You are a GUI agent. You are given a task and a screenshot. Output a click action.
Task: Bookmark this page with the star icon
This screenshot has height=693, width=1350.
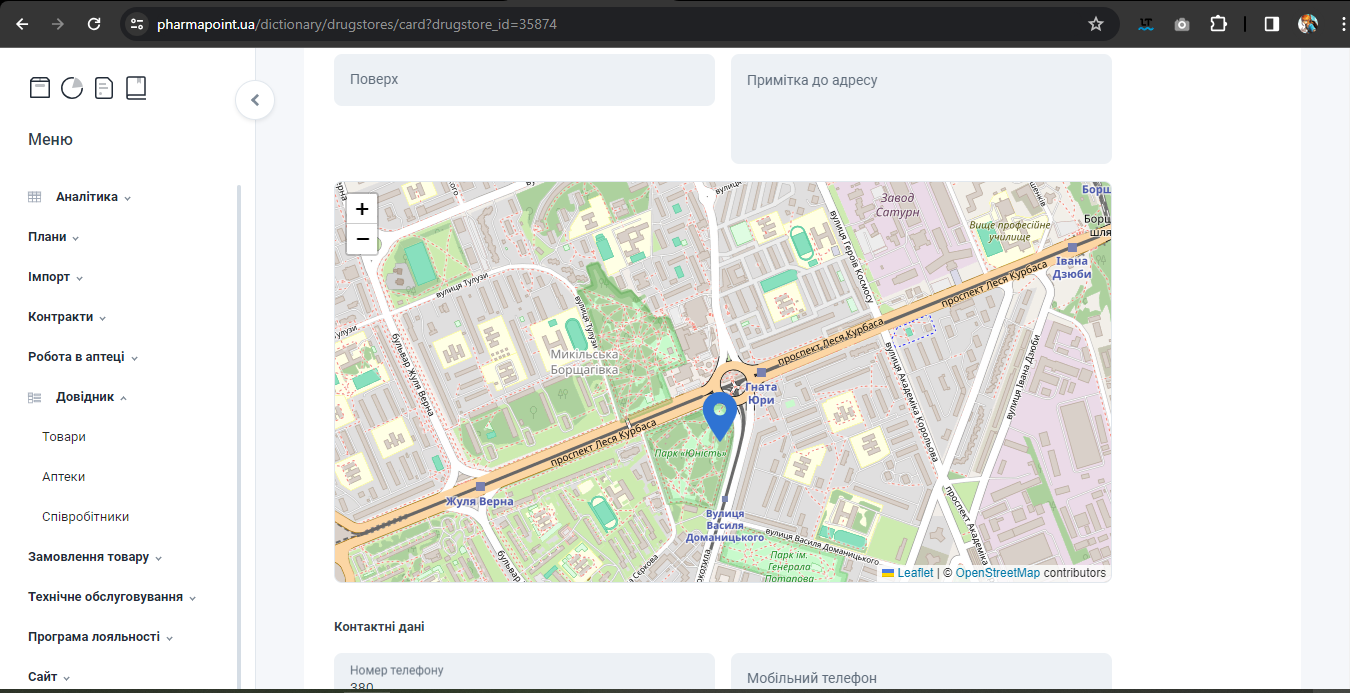tap(1096, 24)
